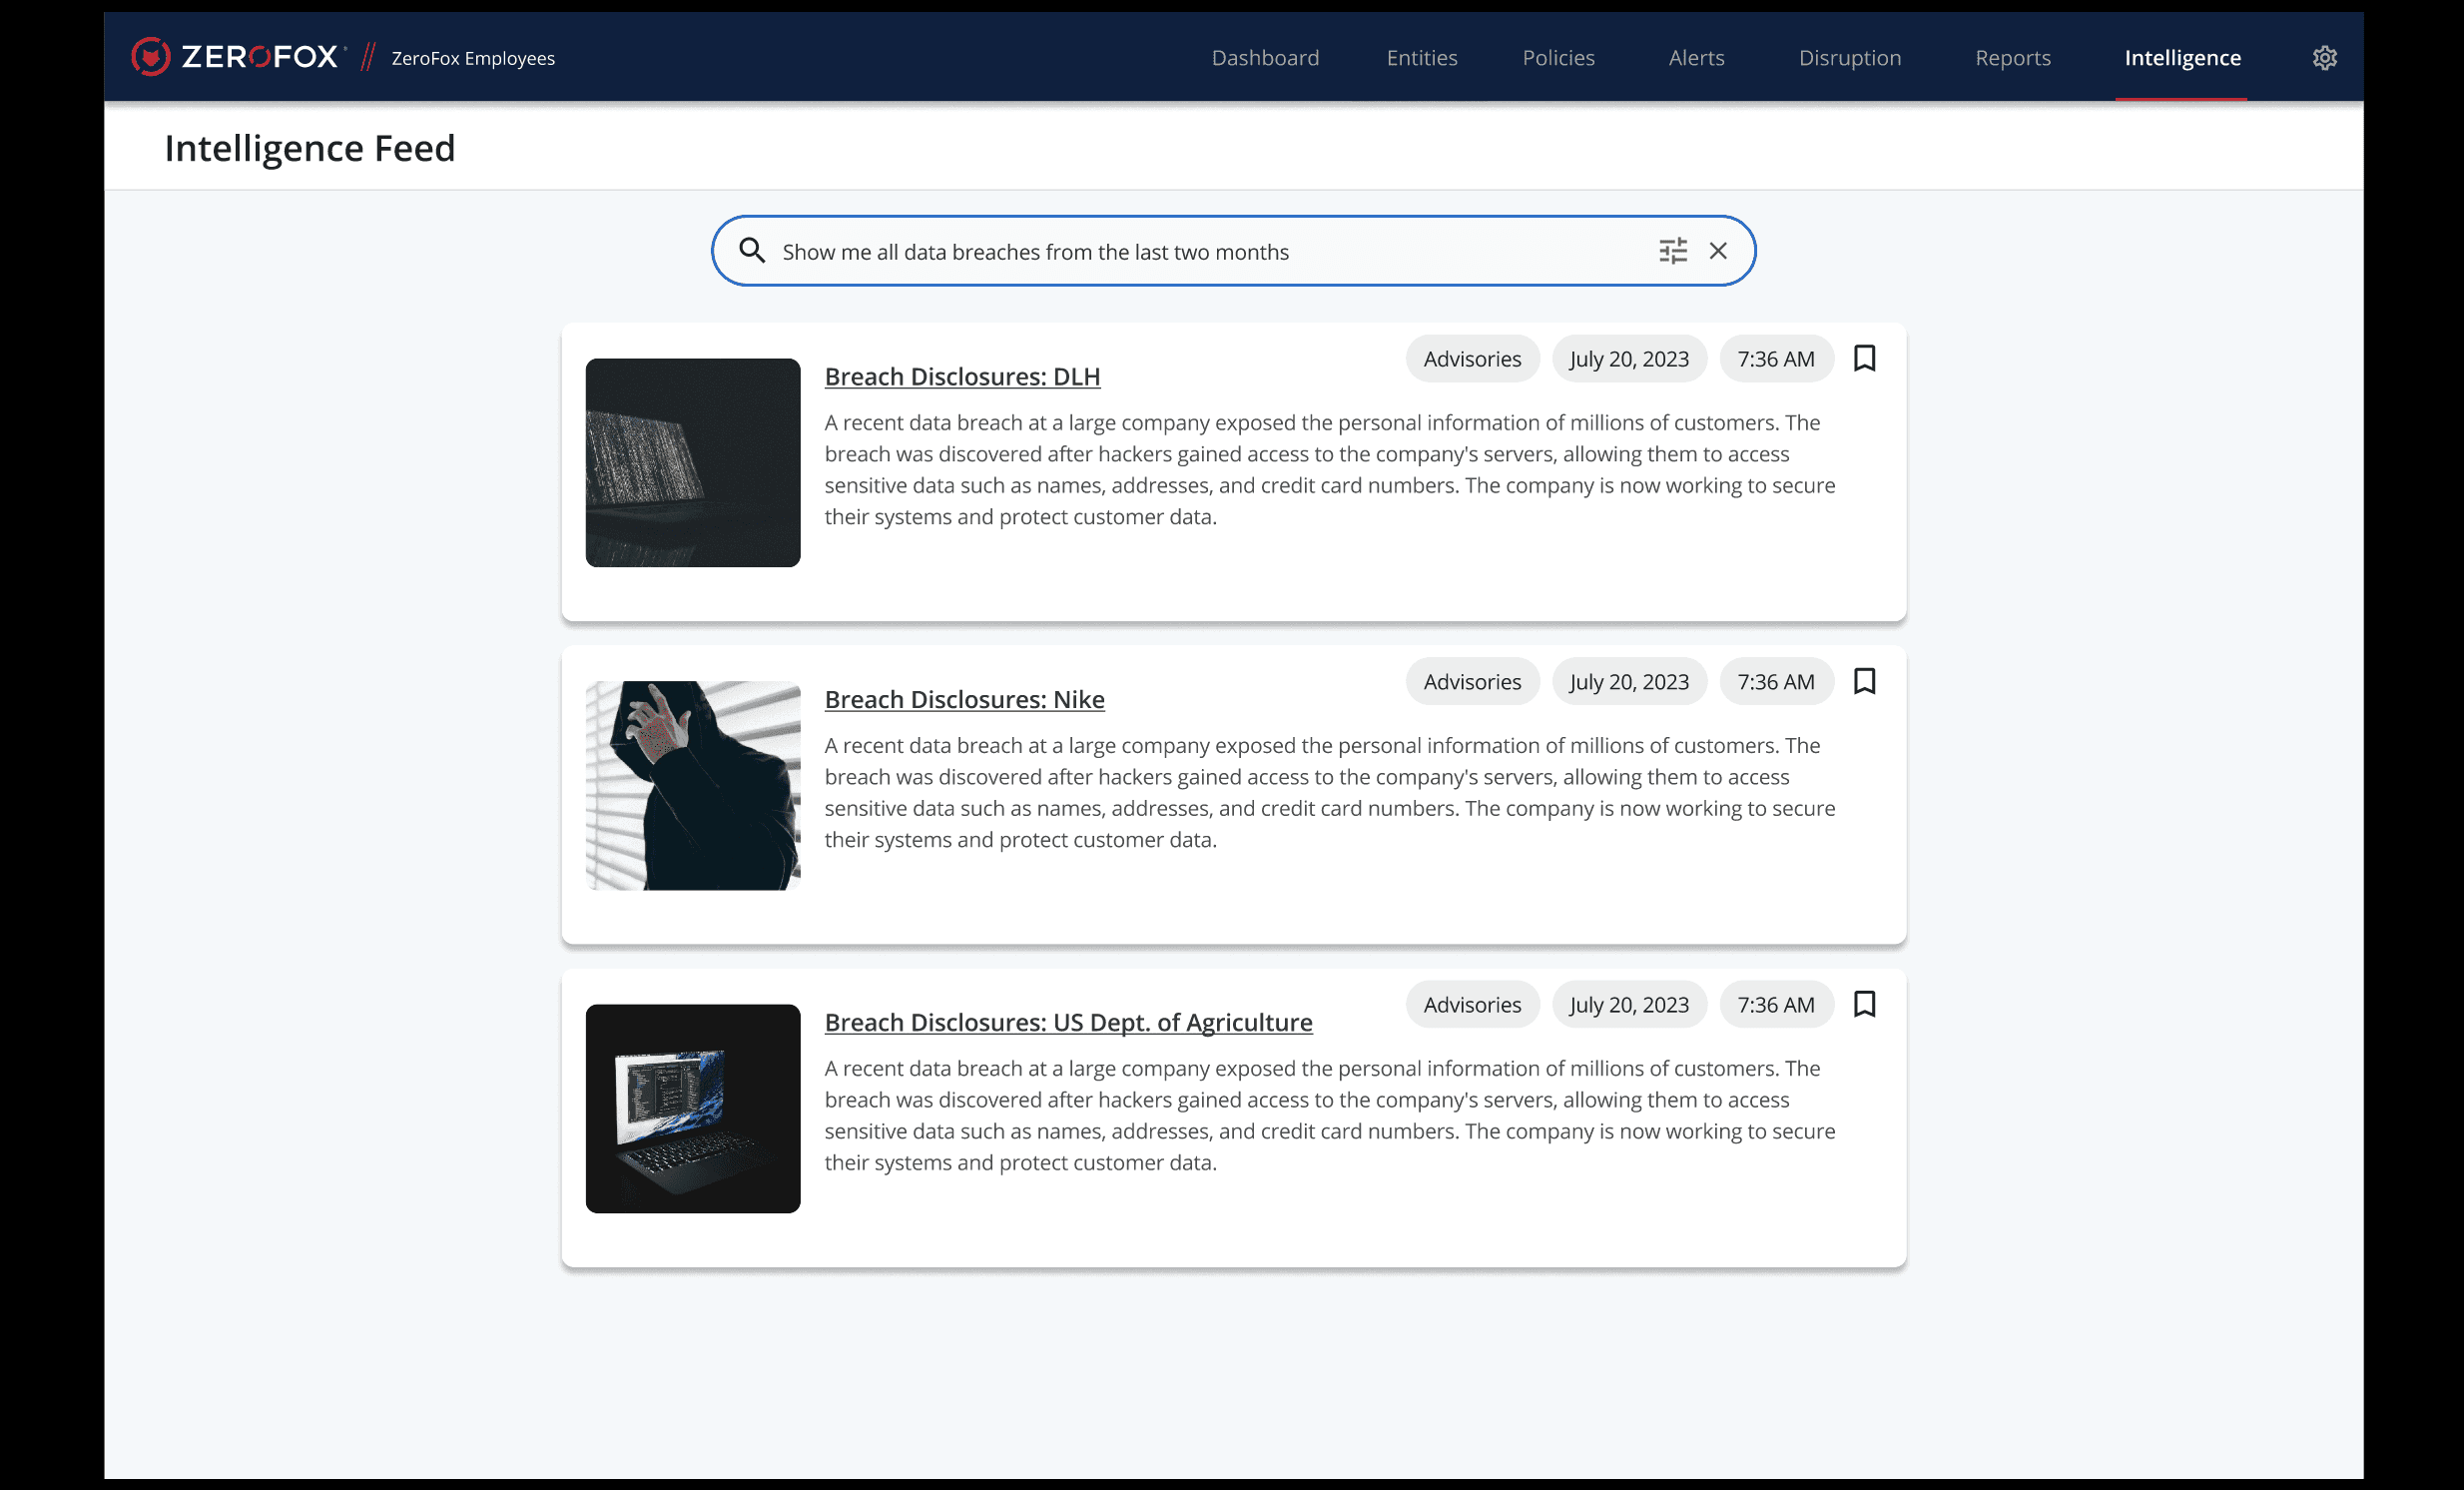Viewport: 2464px width, 1490px height.
Task: Click the search filter sliders icon
Action: [x=1673, y=251]
